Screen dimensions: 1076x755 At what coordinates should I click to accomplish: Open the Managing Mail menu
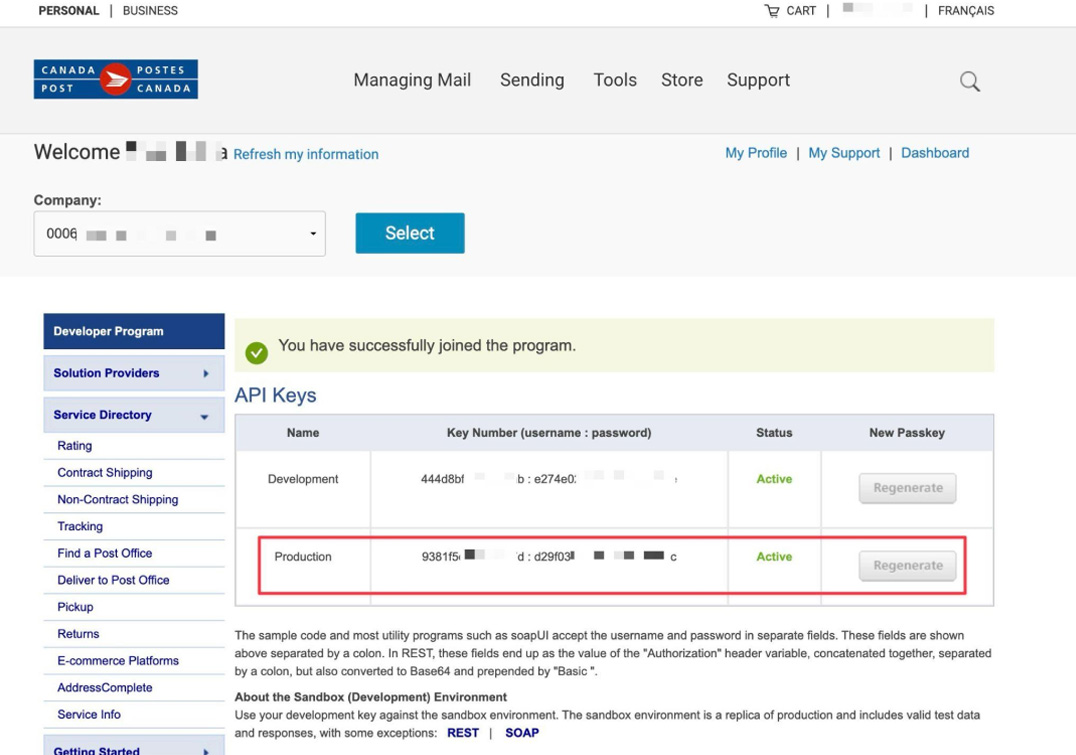click(412, 80)
